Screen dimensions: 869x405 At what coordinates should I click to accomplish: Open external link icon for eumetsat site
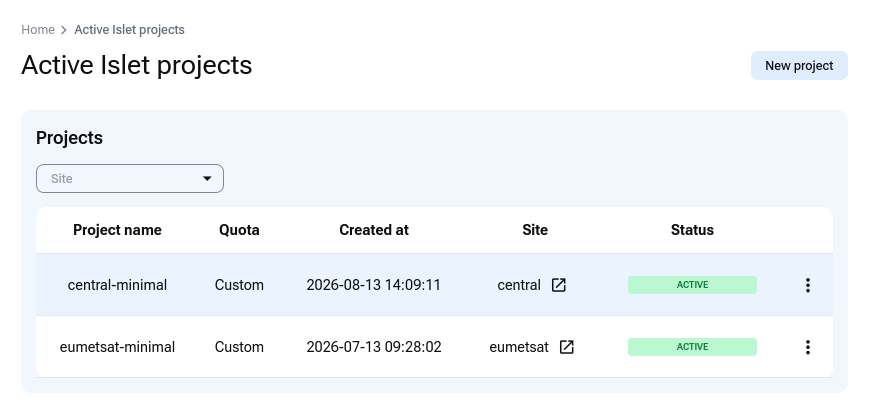566,347
